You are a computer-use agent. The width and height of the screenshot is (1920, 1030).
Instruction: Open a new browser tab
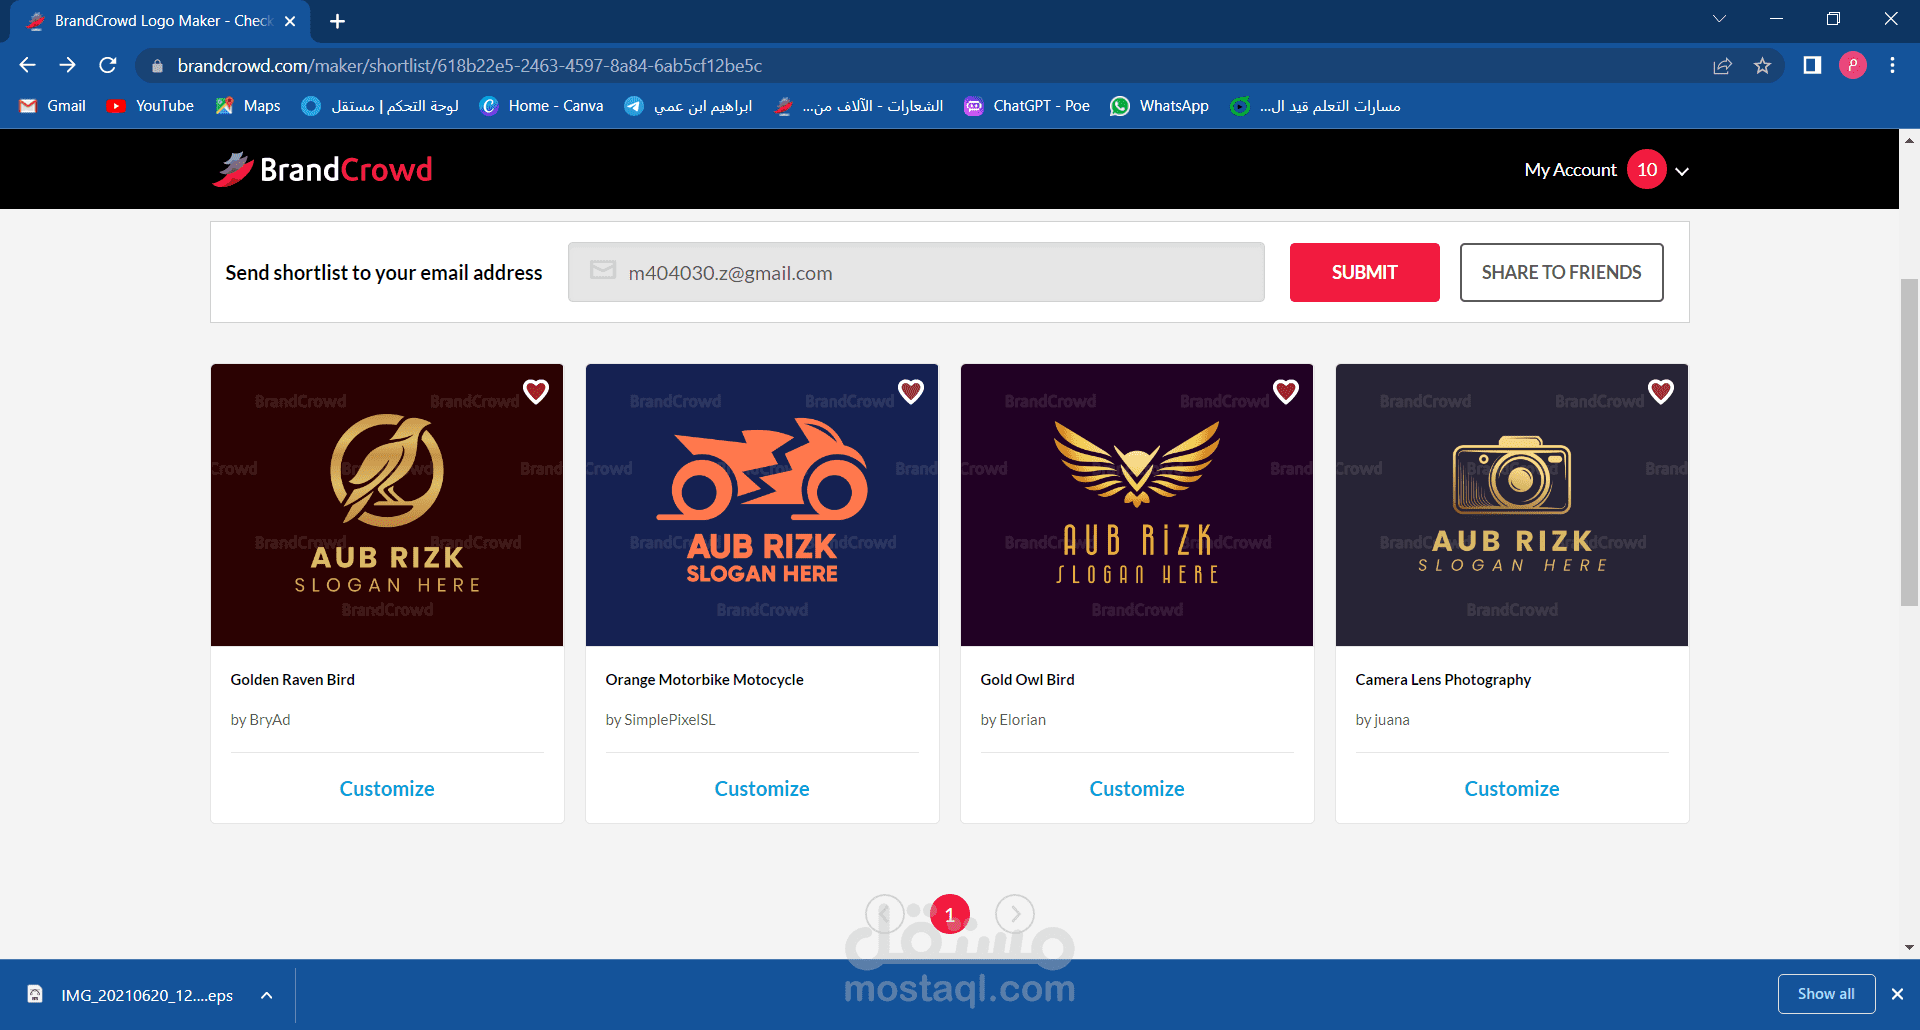[x=337, y=21]
